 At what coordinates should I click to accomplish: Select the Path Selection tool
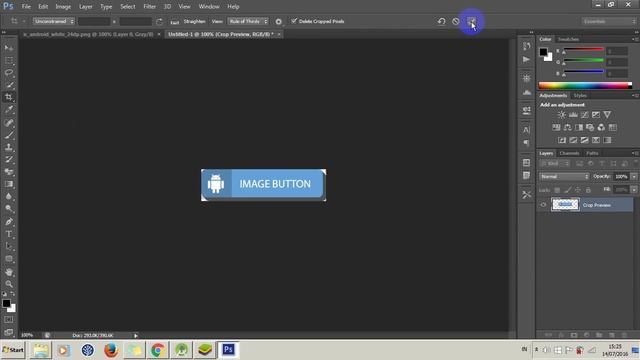pyautogui.click(x=9, y=247)
